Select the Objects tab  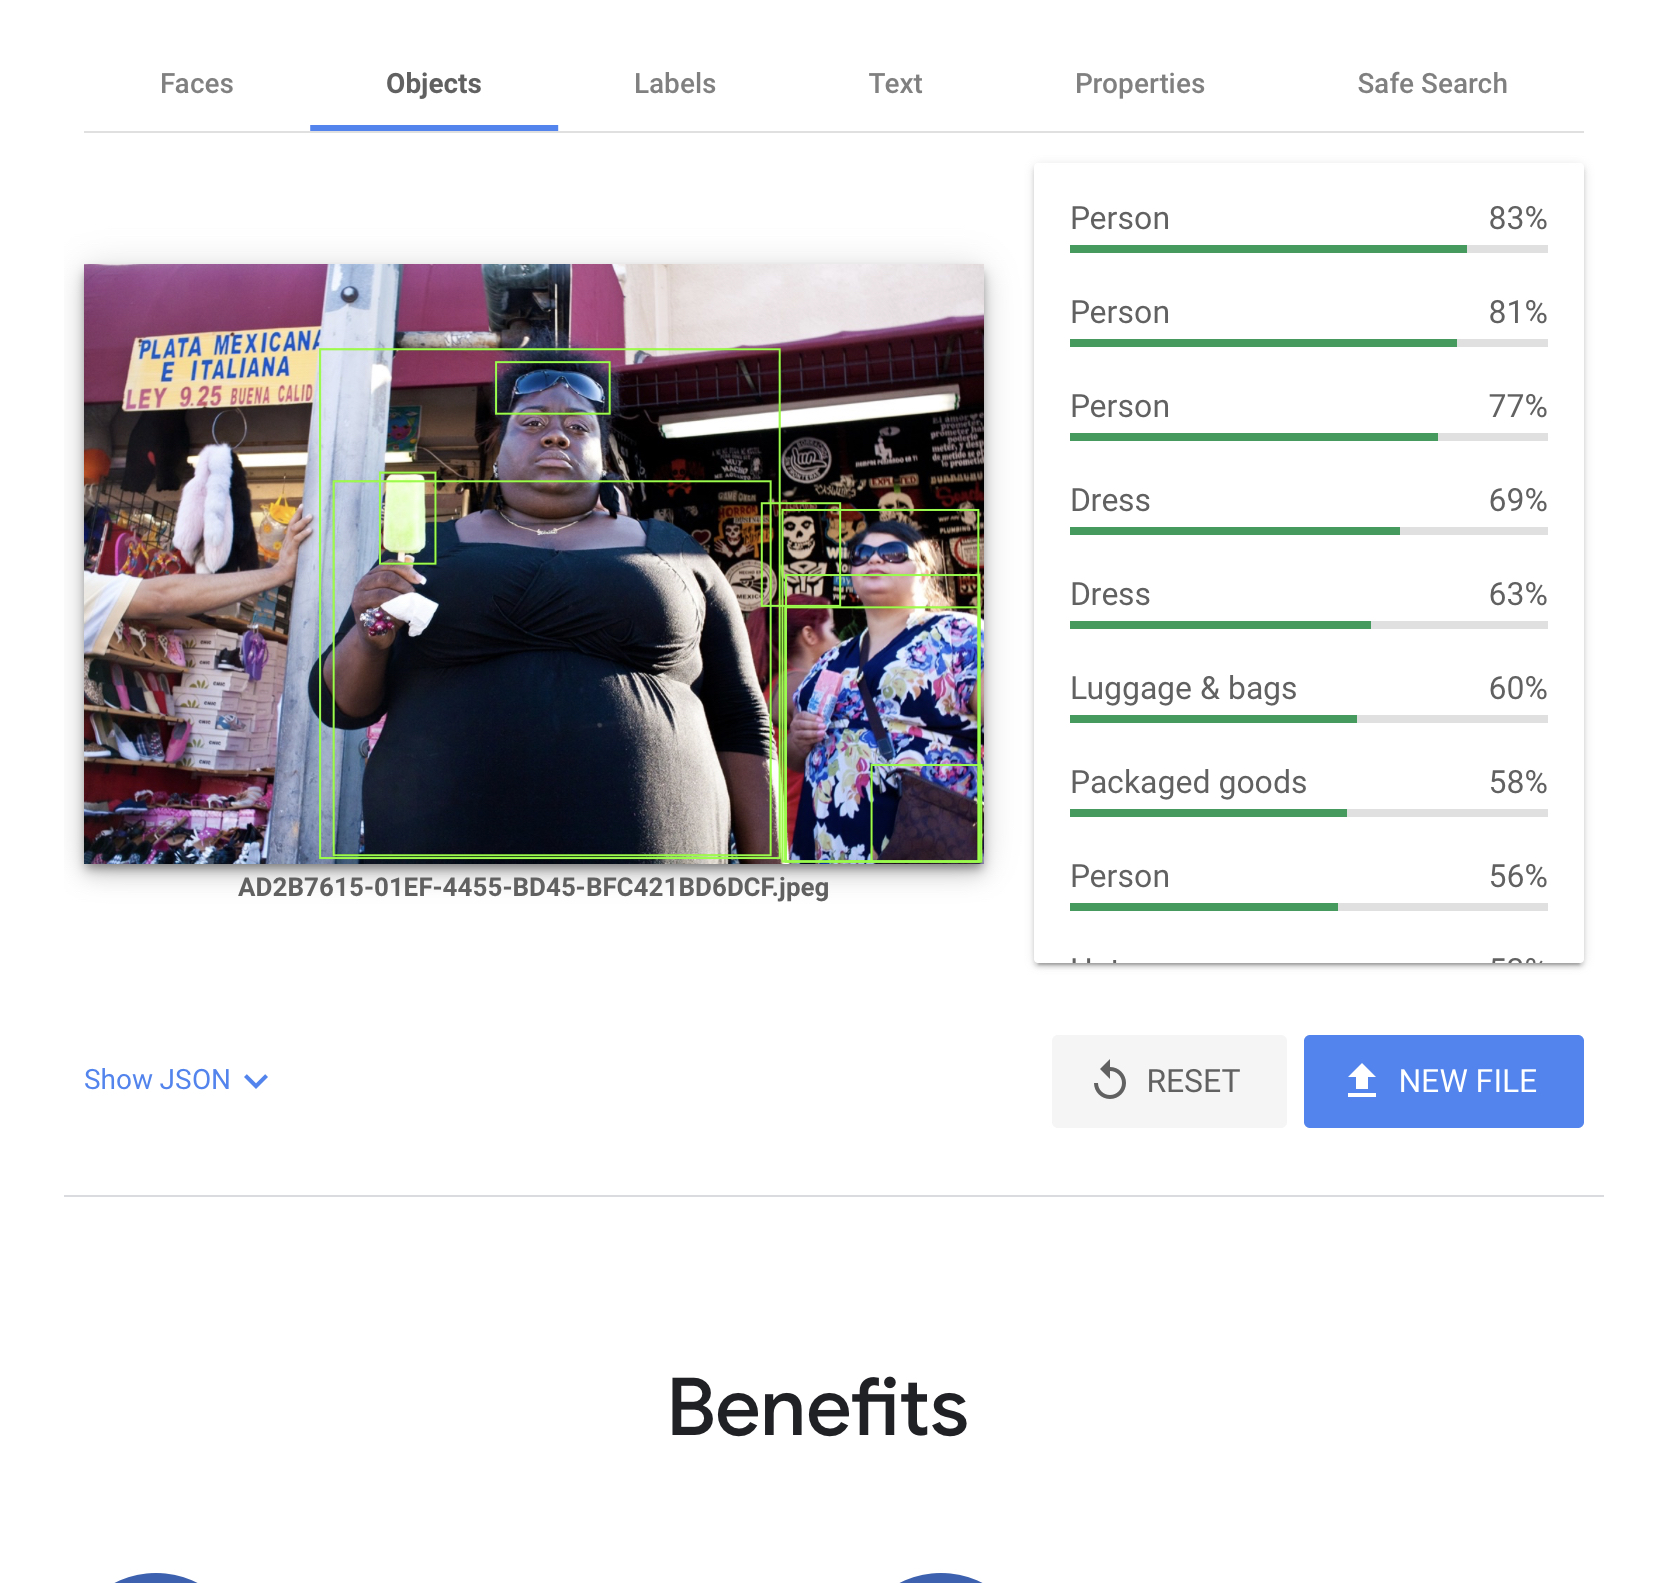434,84
